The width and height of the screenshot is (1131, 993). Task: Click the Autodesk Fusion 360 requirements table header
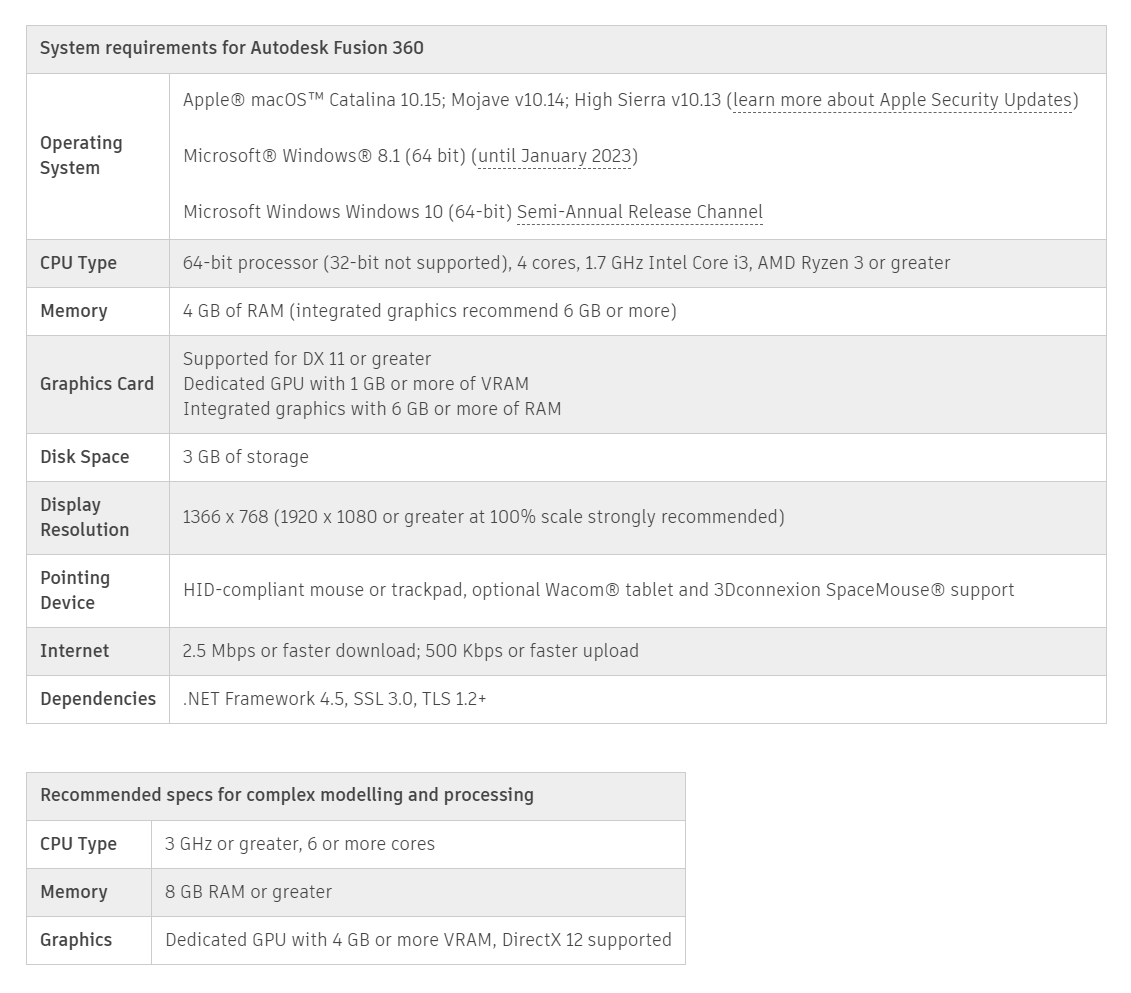coord(232,48)
